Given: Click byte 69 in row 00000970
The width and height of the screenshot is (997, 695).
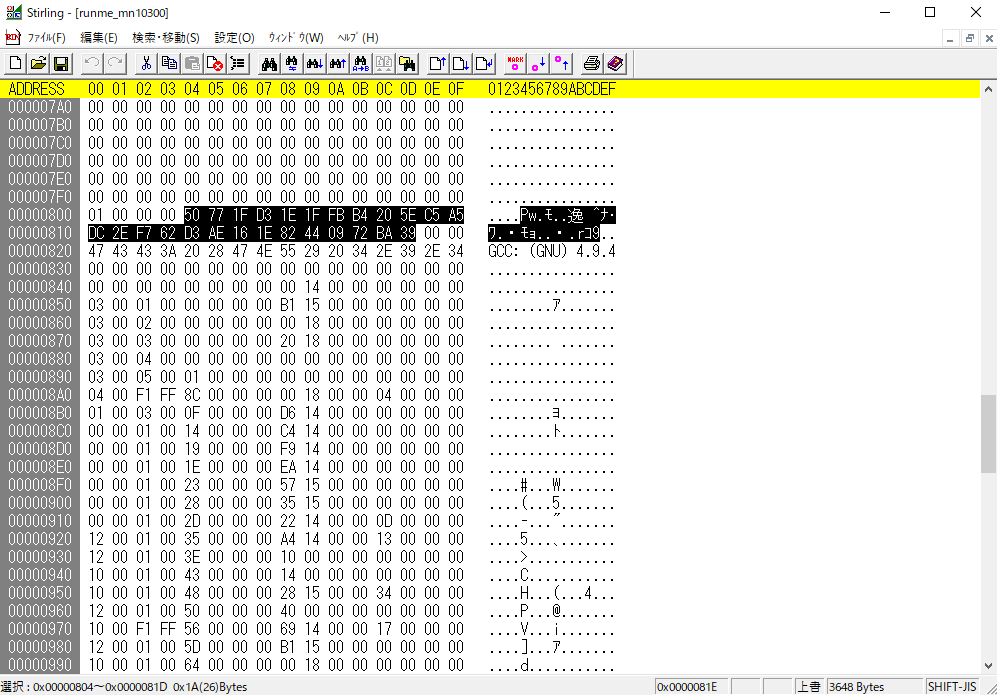Looking at the screenshot, I should 288,629.
